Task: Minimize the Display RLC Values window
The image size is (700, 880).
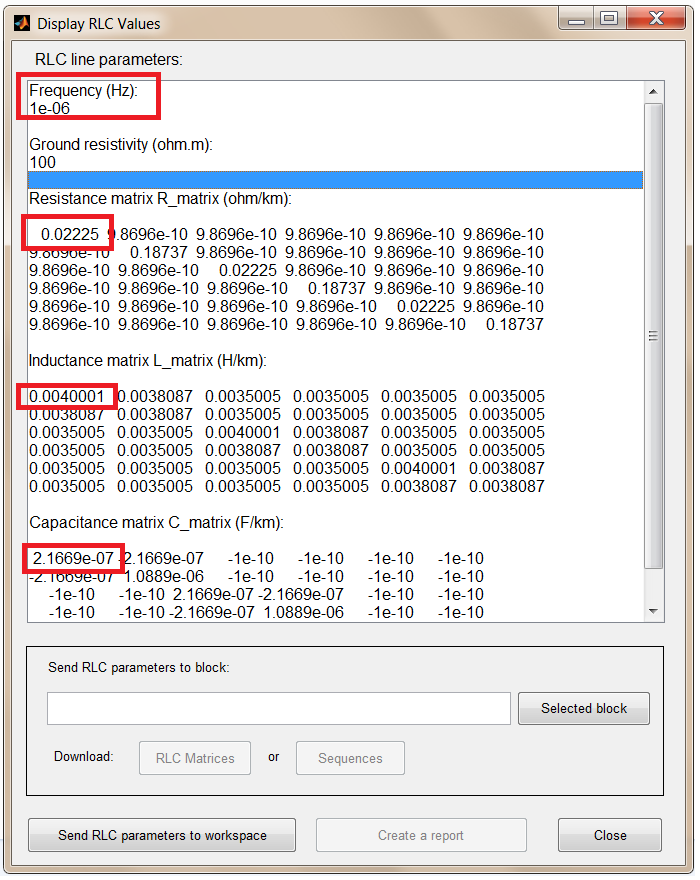Action: point(575,19)
